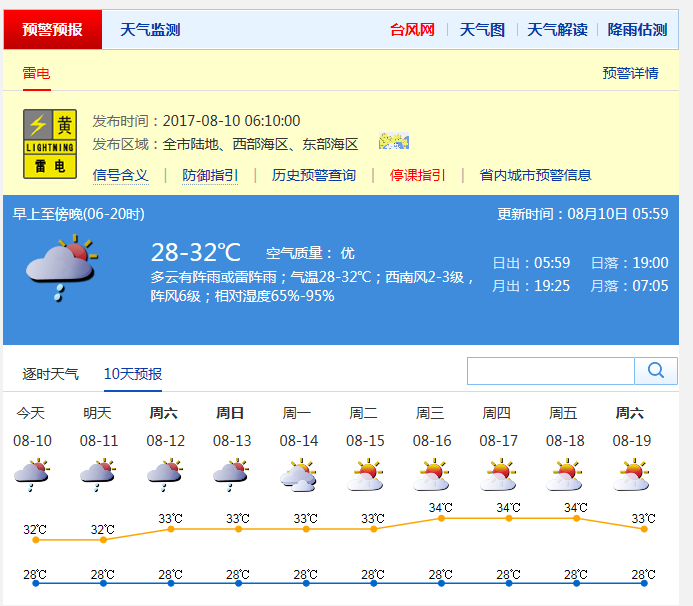This screenshot has width=693, height=606.
Task: Select the 08-12 Saturday forecast weather icon
Action: (x=165, y=475)
